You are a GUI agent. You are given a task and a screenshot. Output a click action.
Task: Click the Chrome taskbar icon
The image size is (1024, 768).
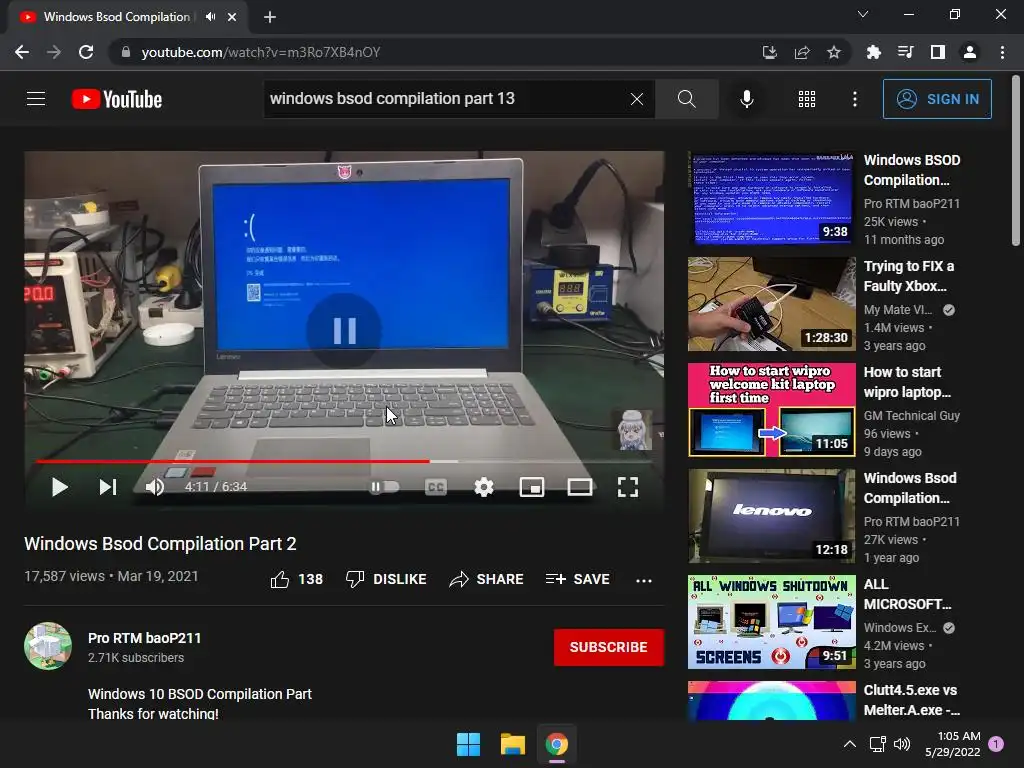pyautogui.click(x=557, y=744)
